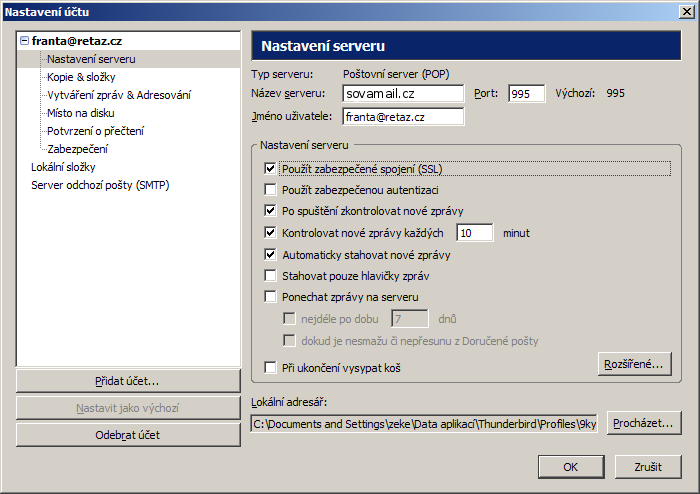The image size is (700, 494).
Task: Open Potvrzení o přečtení settings
Action: click(x=95, y=131)
